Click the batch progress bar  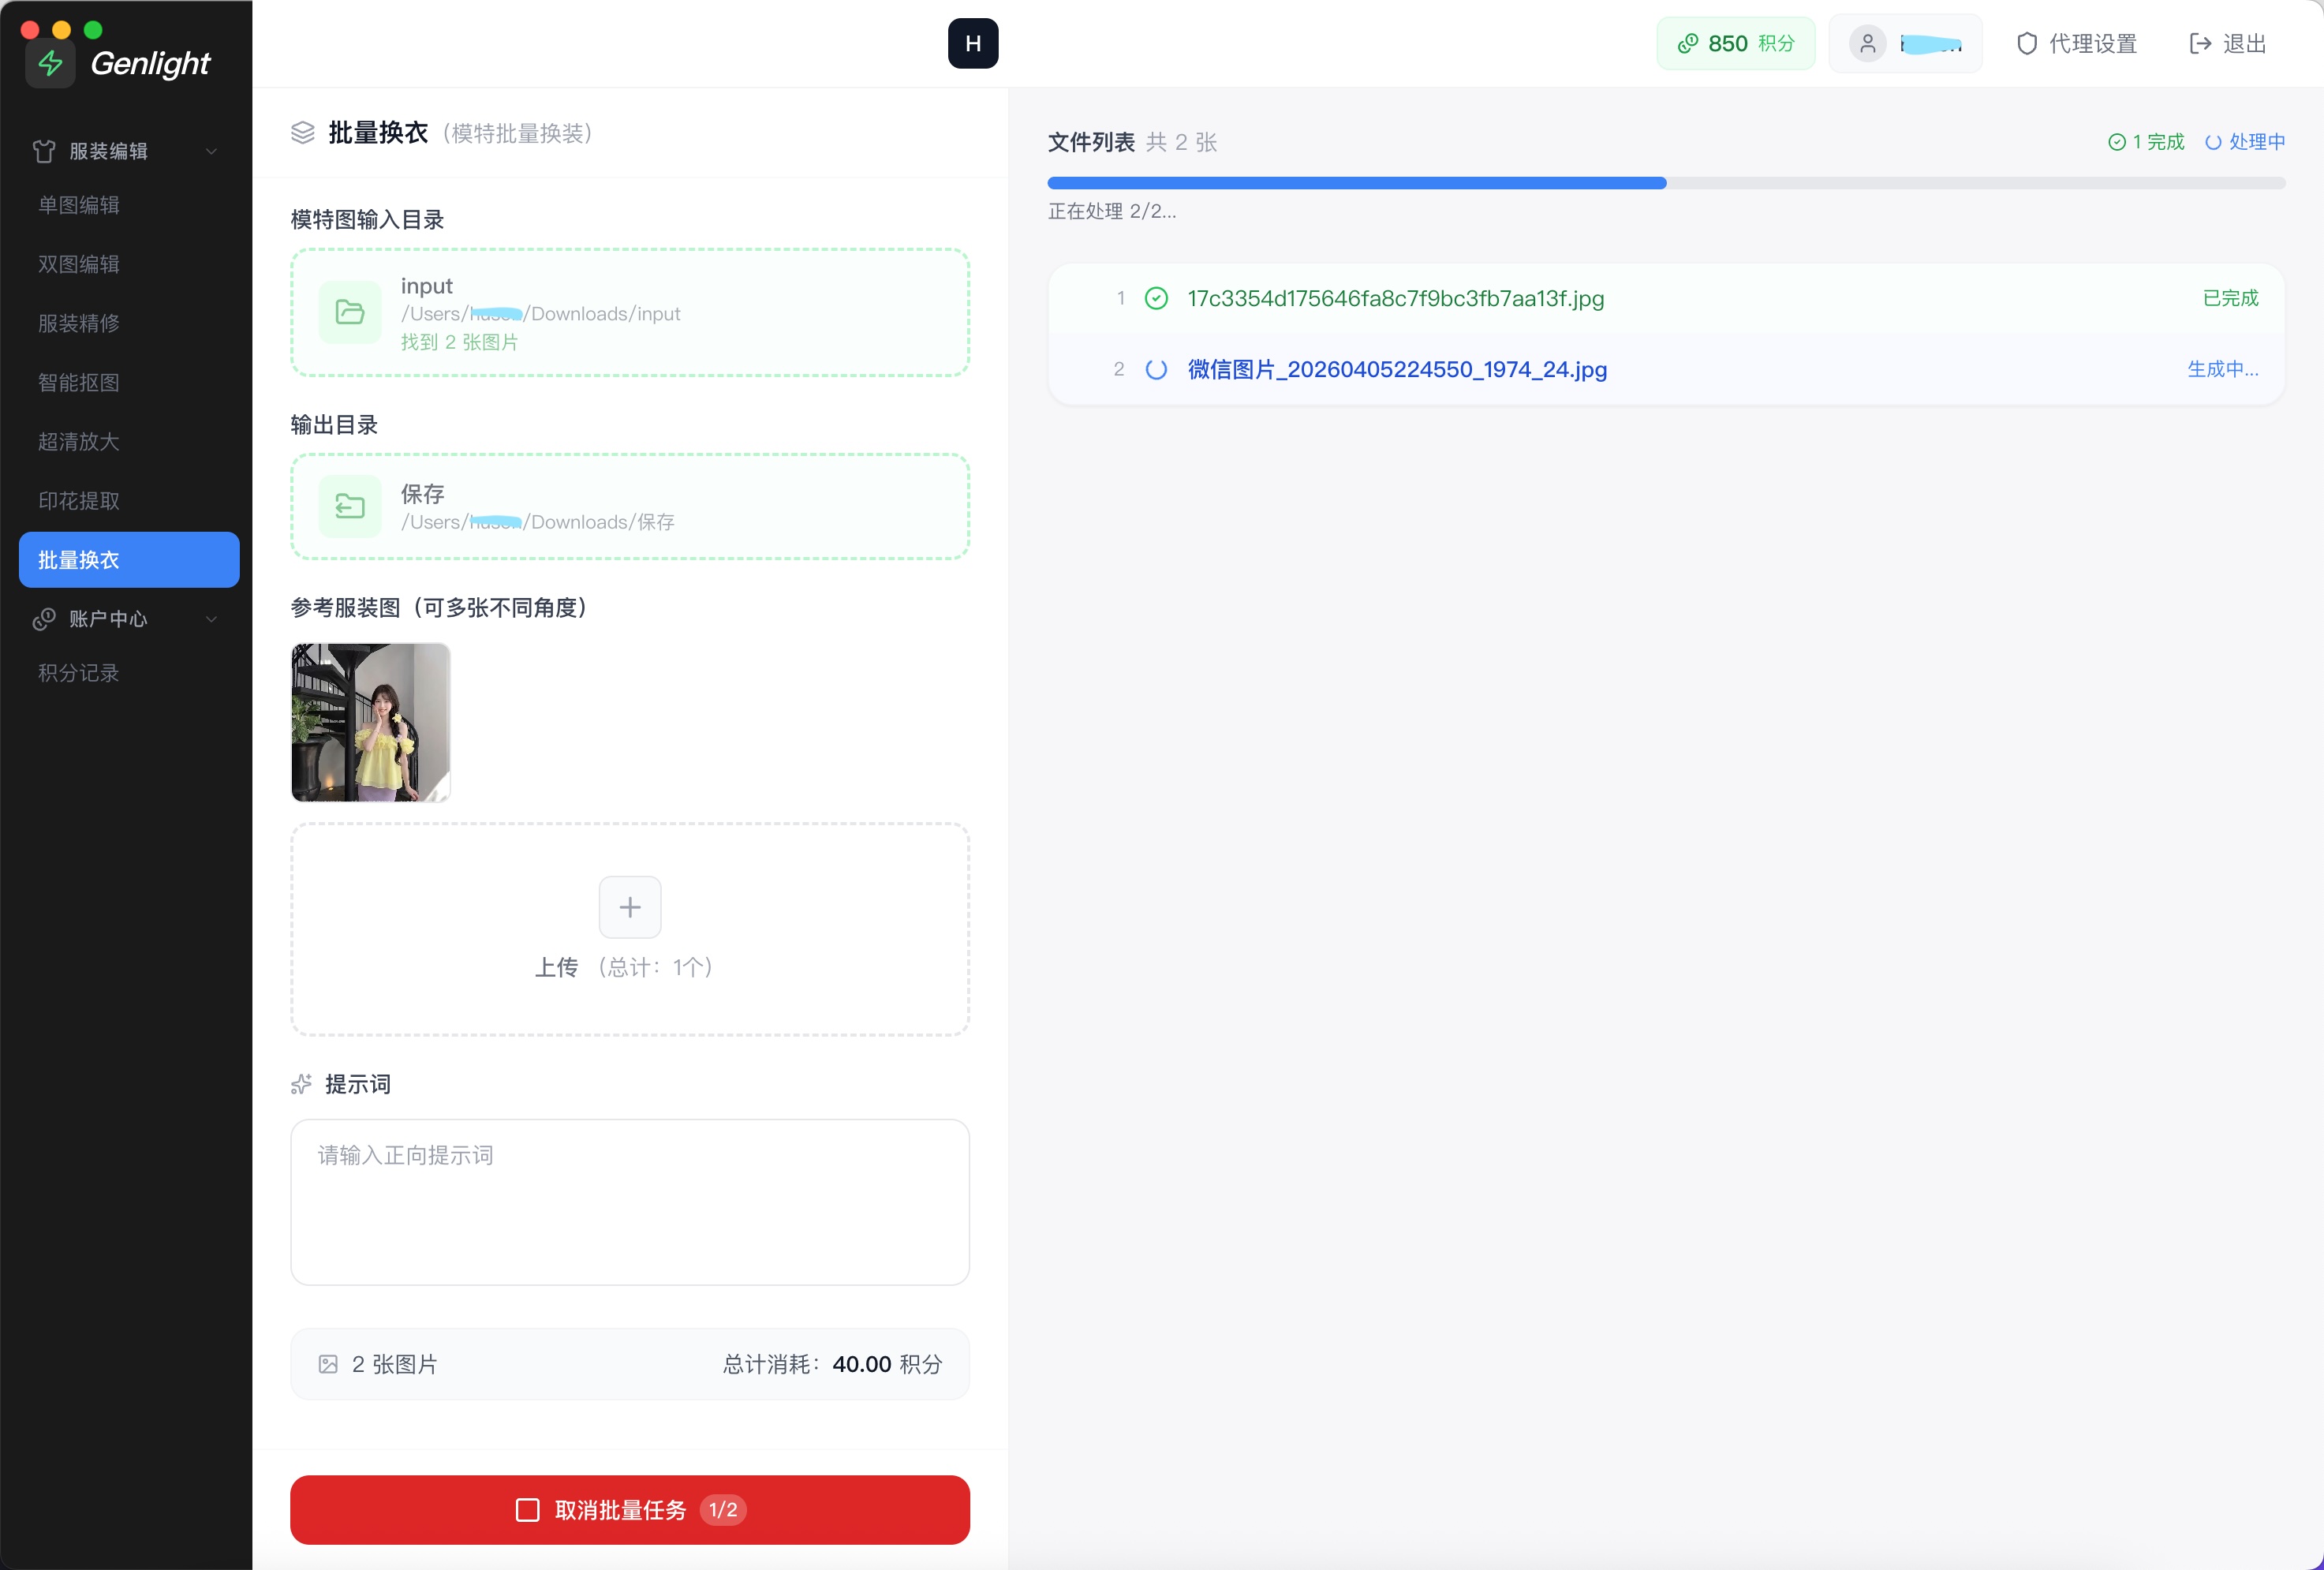1666,183
